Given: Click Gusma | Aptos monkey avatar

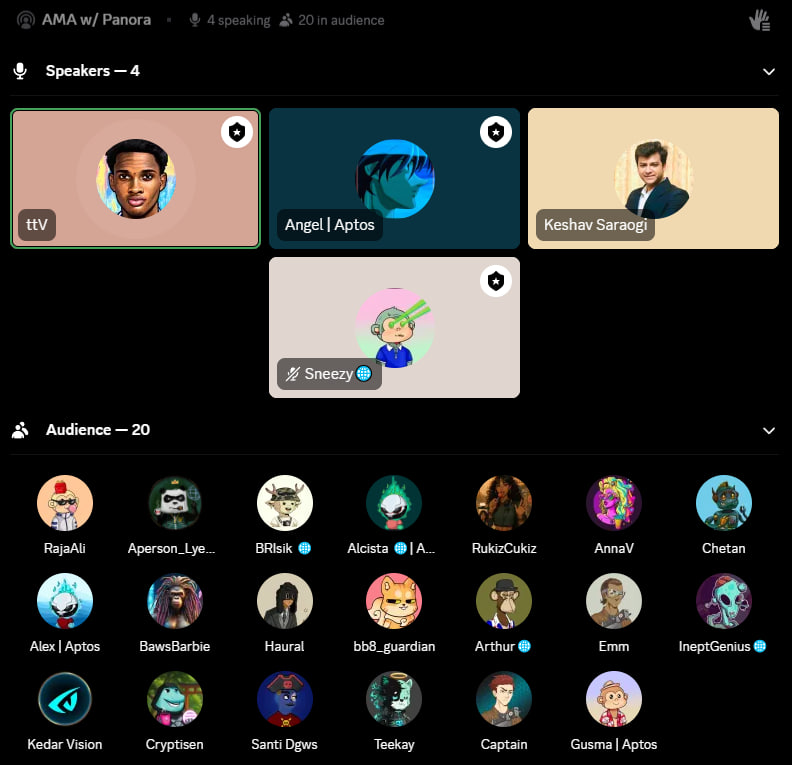Looking at the screenshot, I should [614, 699].
